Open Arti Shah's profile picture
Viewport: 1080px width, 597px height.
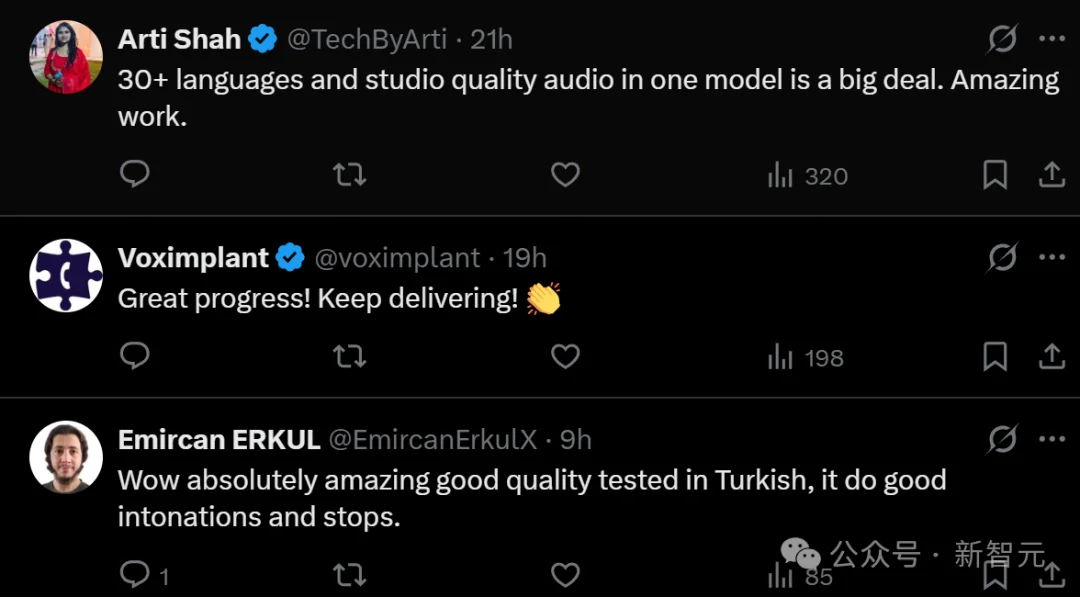pos(66,57)
